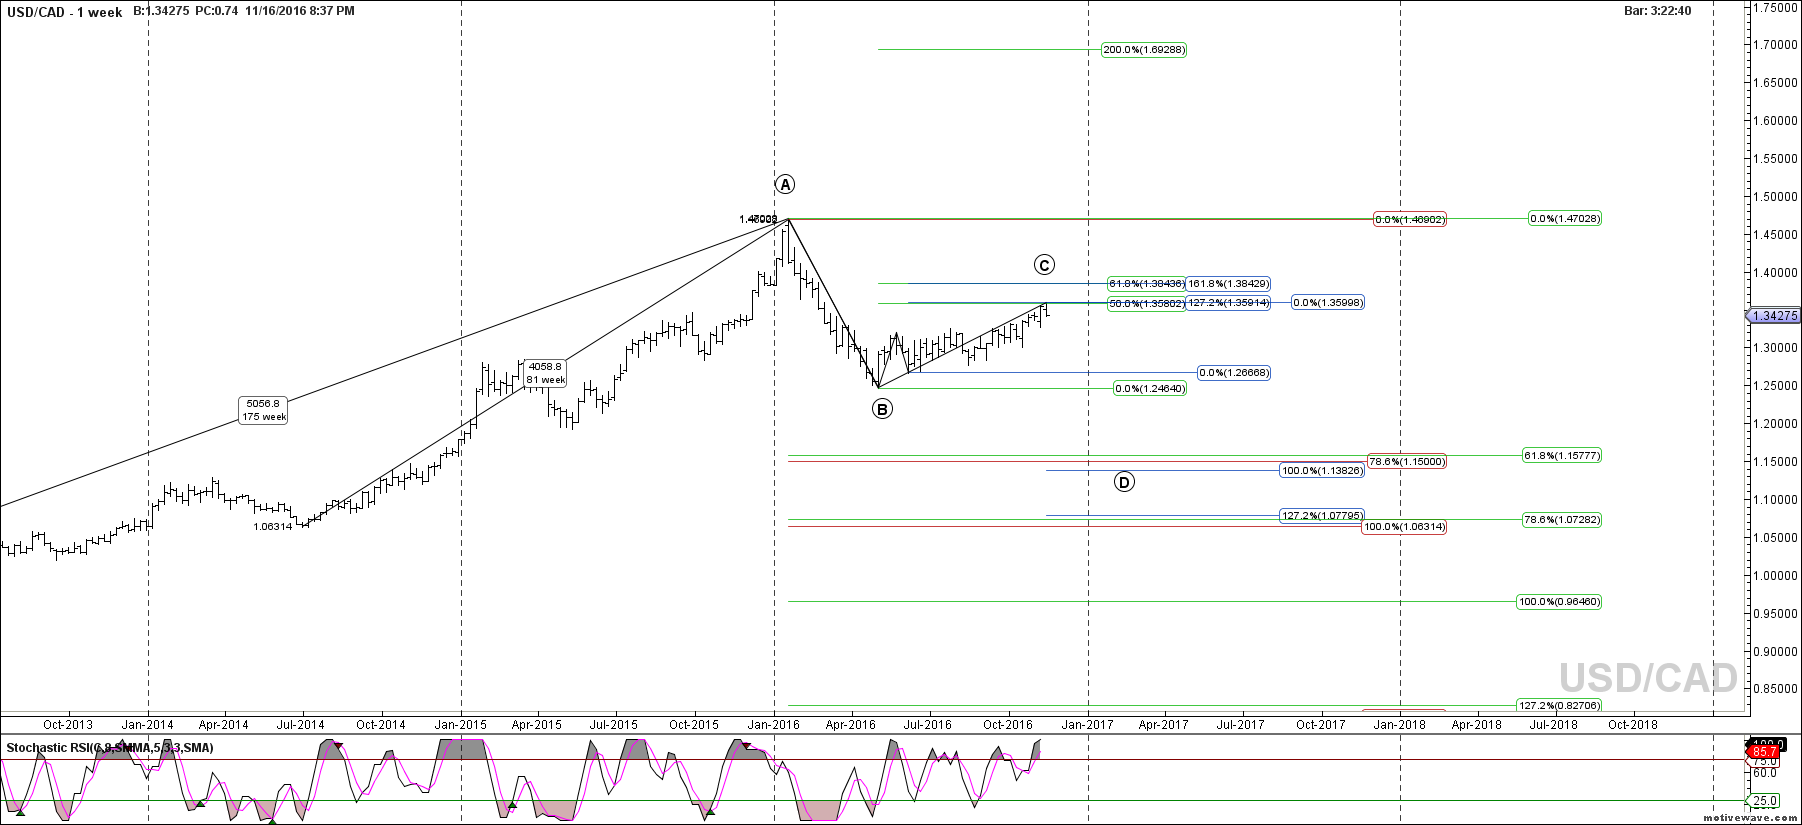The width and height of the screenshot is (1802, 825).
Task: Click the 161.8%(1.38429) extension label
Action: (x=1228, y=285)
